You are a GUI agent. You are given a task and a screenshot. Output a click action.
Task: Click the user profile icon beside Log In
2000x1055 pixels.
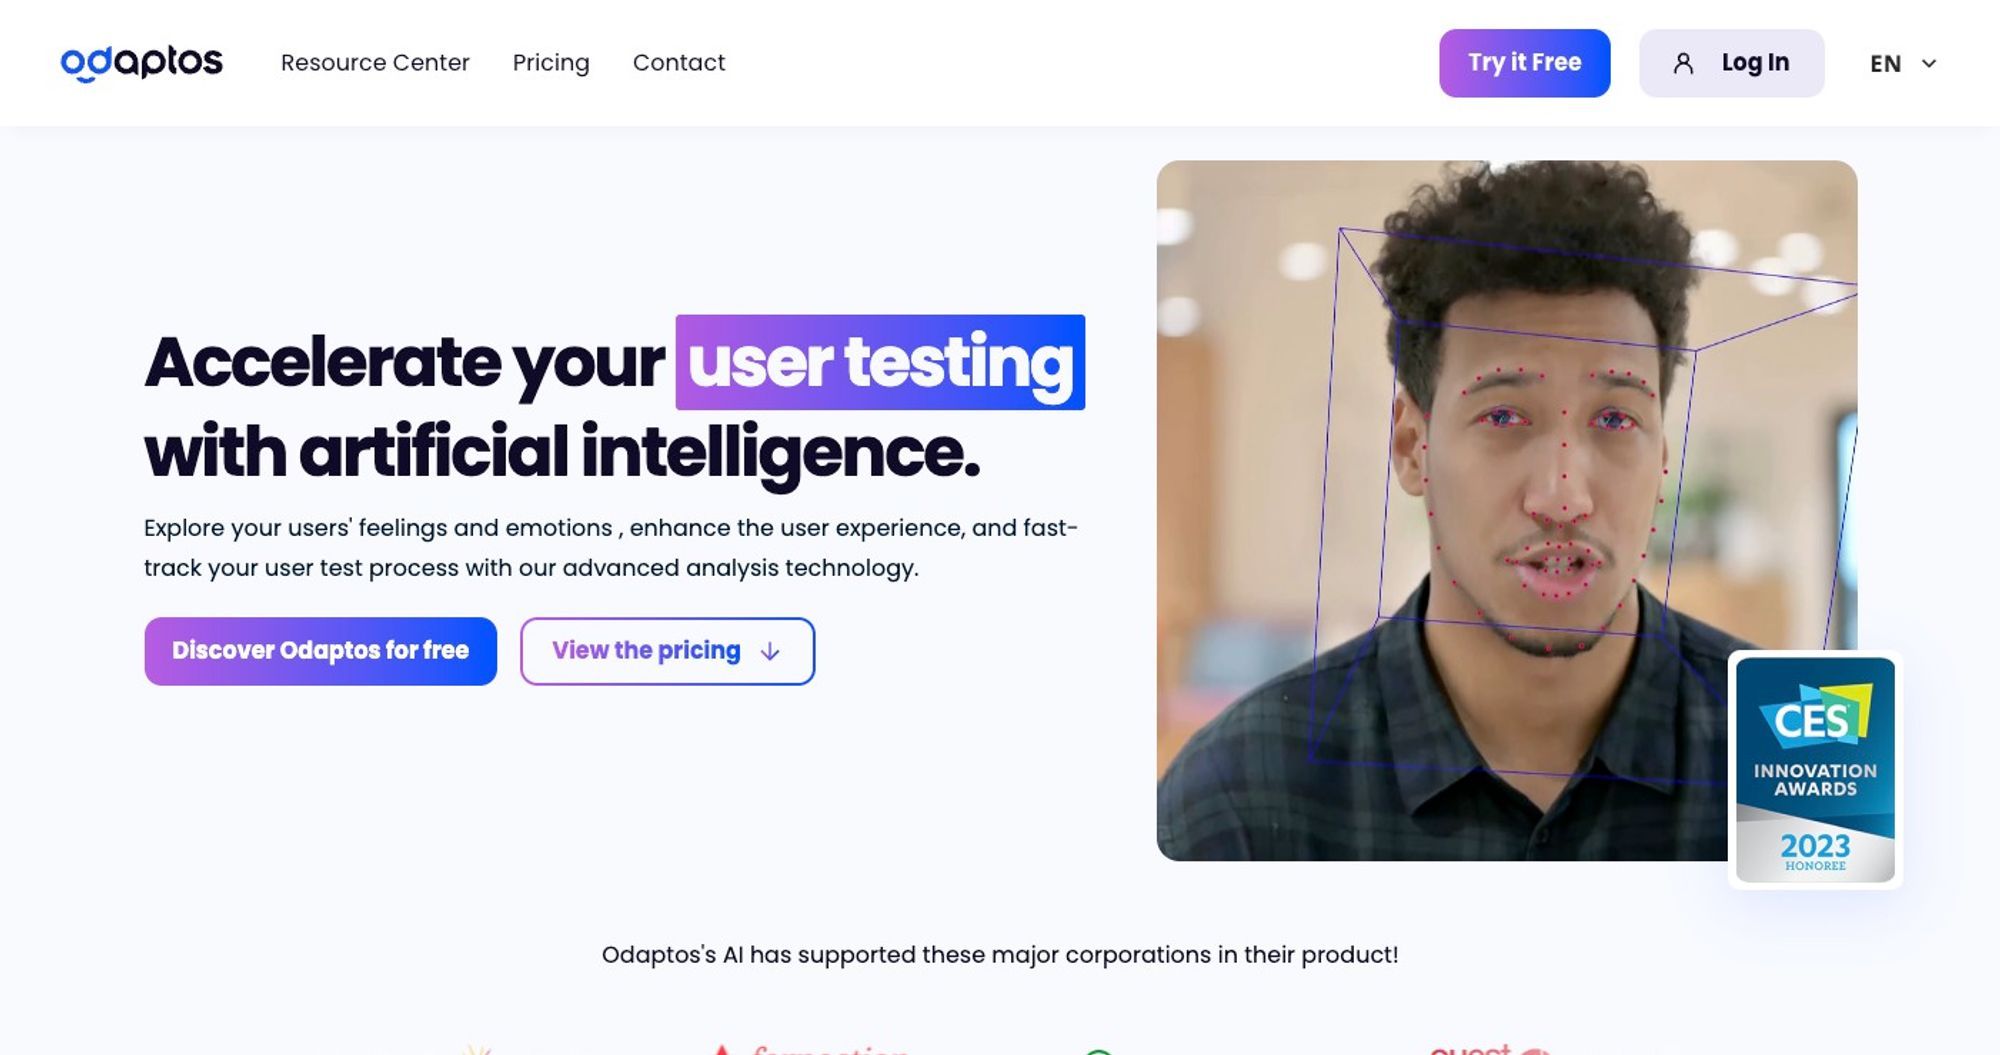1683,63
